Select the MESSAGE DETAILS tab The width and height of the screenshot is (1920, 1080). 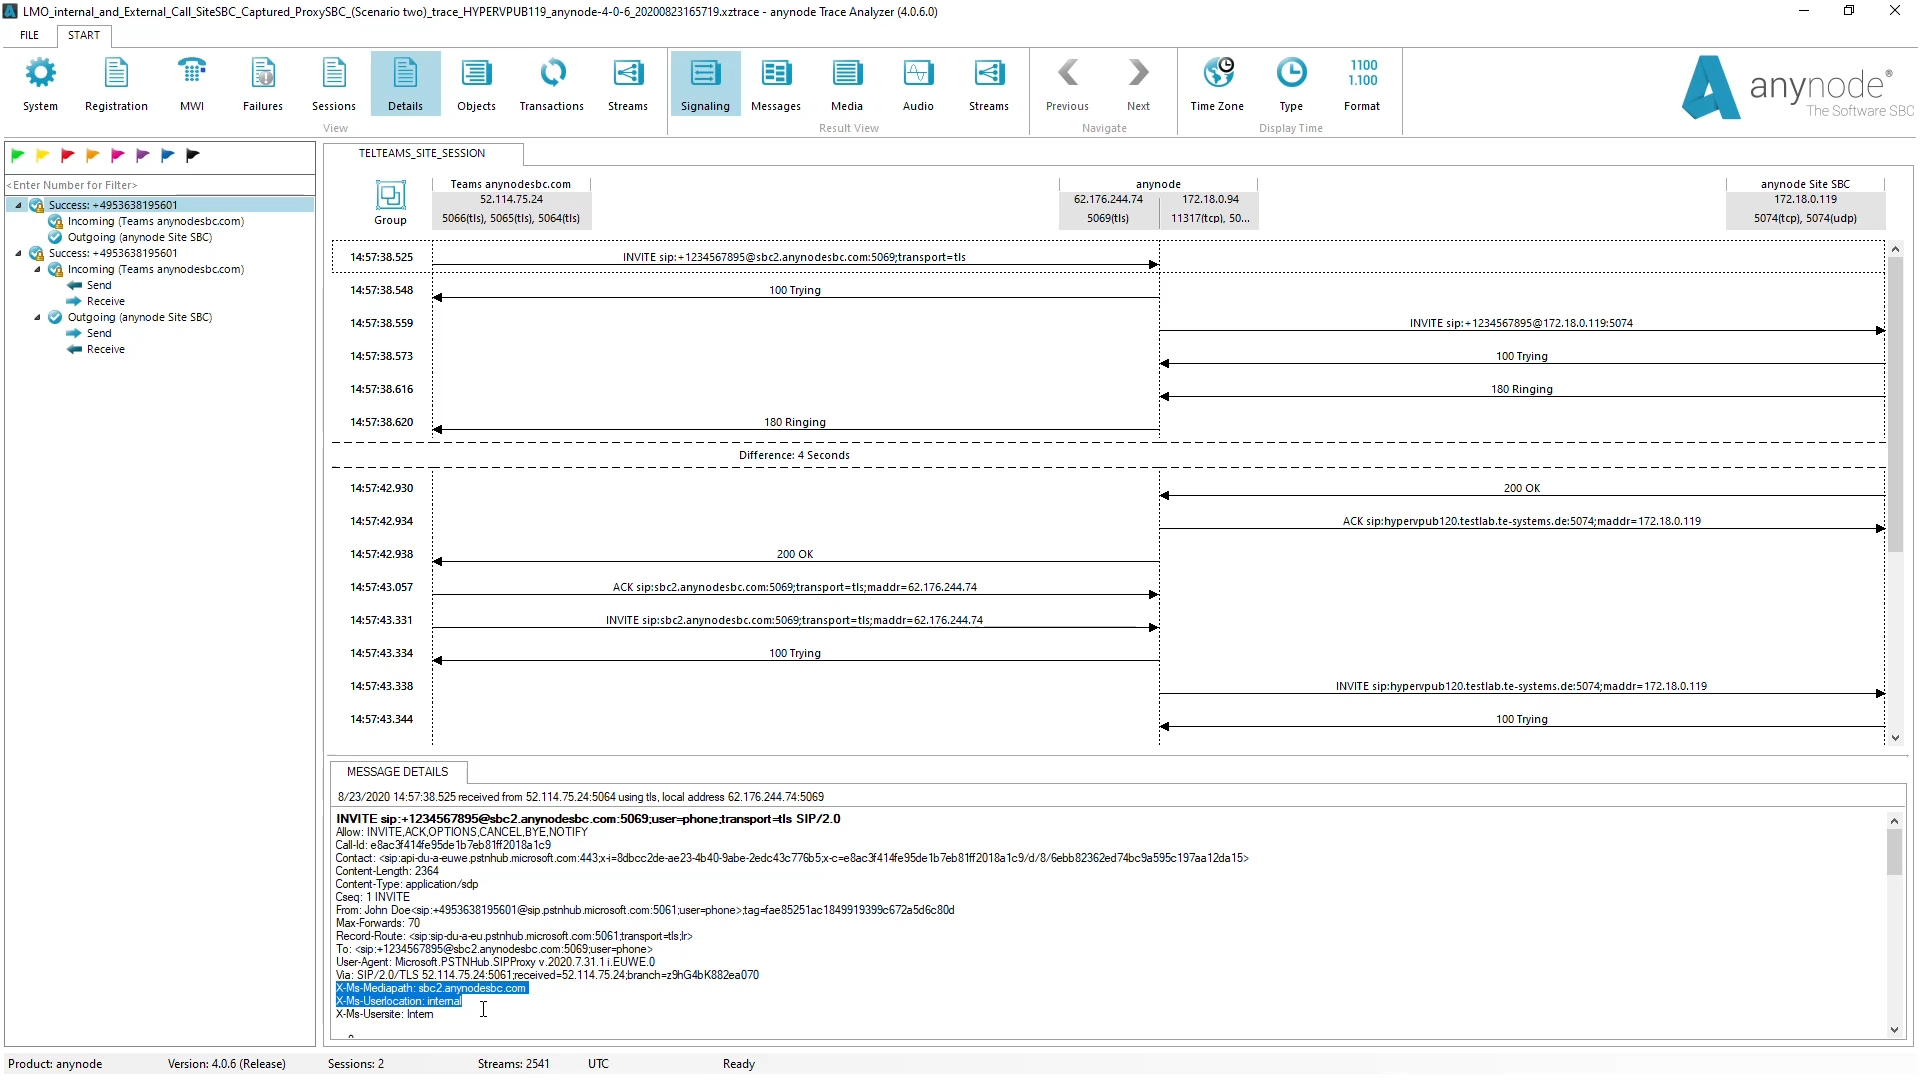(x=397, y=772)
